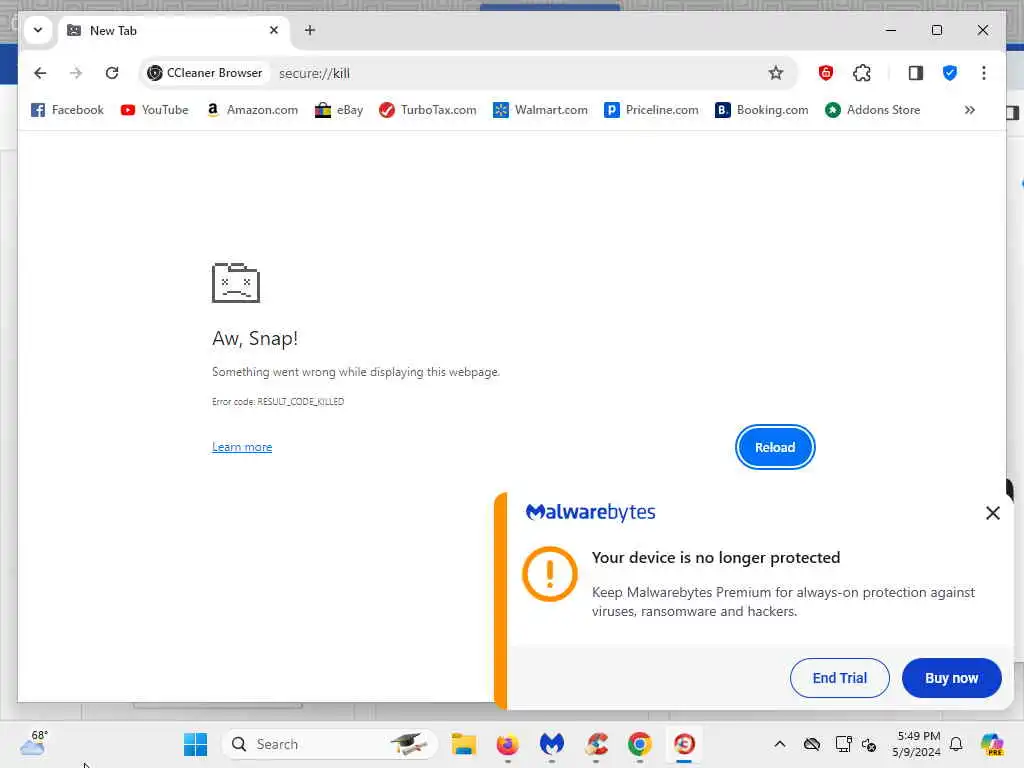This screenshot has height=768, width=1024.
Task: Click the CCleaner Browser site info chip
Action: pos(206,73)
